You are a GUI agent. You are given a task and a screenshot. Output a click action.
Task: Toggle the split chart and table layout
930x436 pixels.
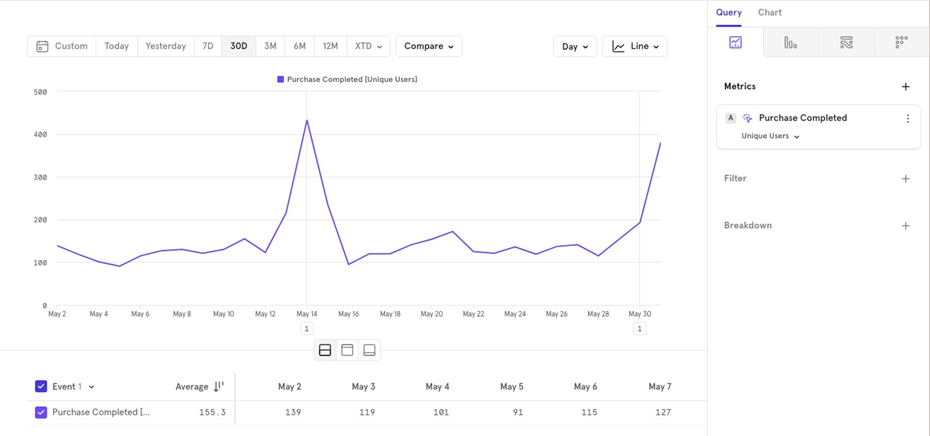325,350
